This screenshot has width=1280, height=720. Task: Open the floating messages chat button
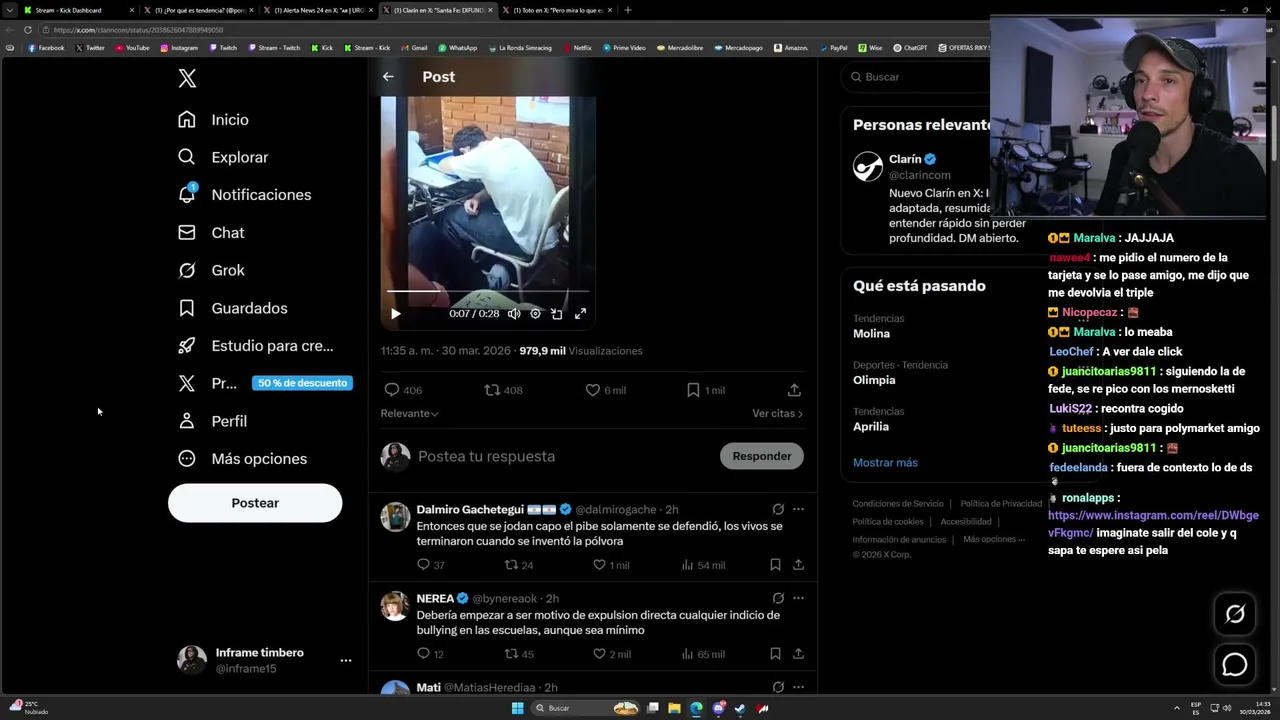coord(1235,664)
